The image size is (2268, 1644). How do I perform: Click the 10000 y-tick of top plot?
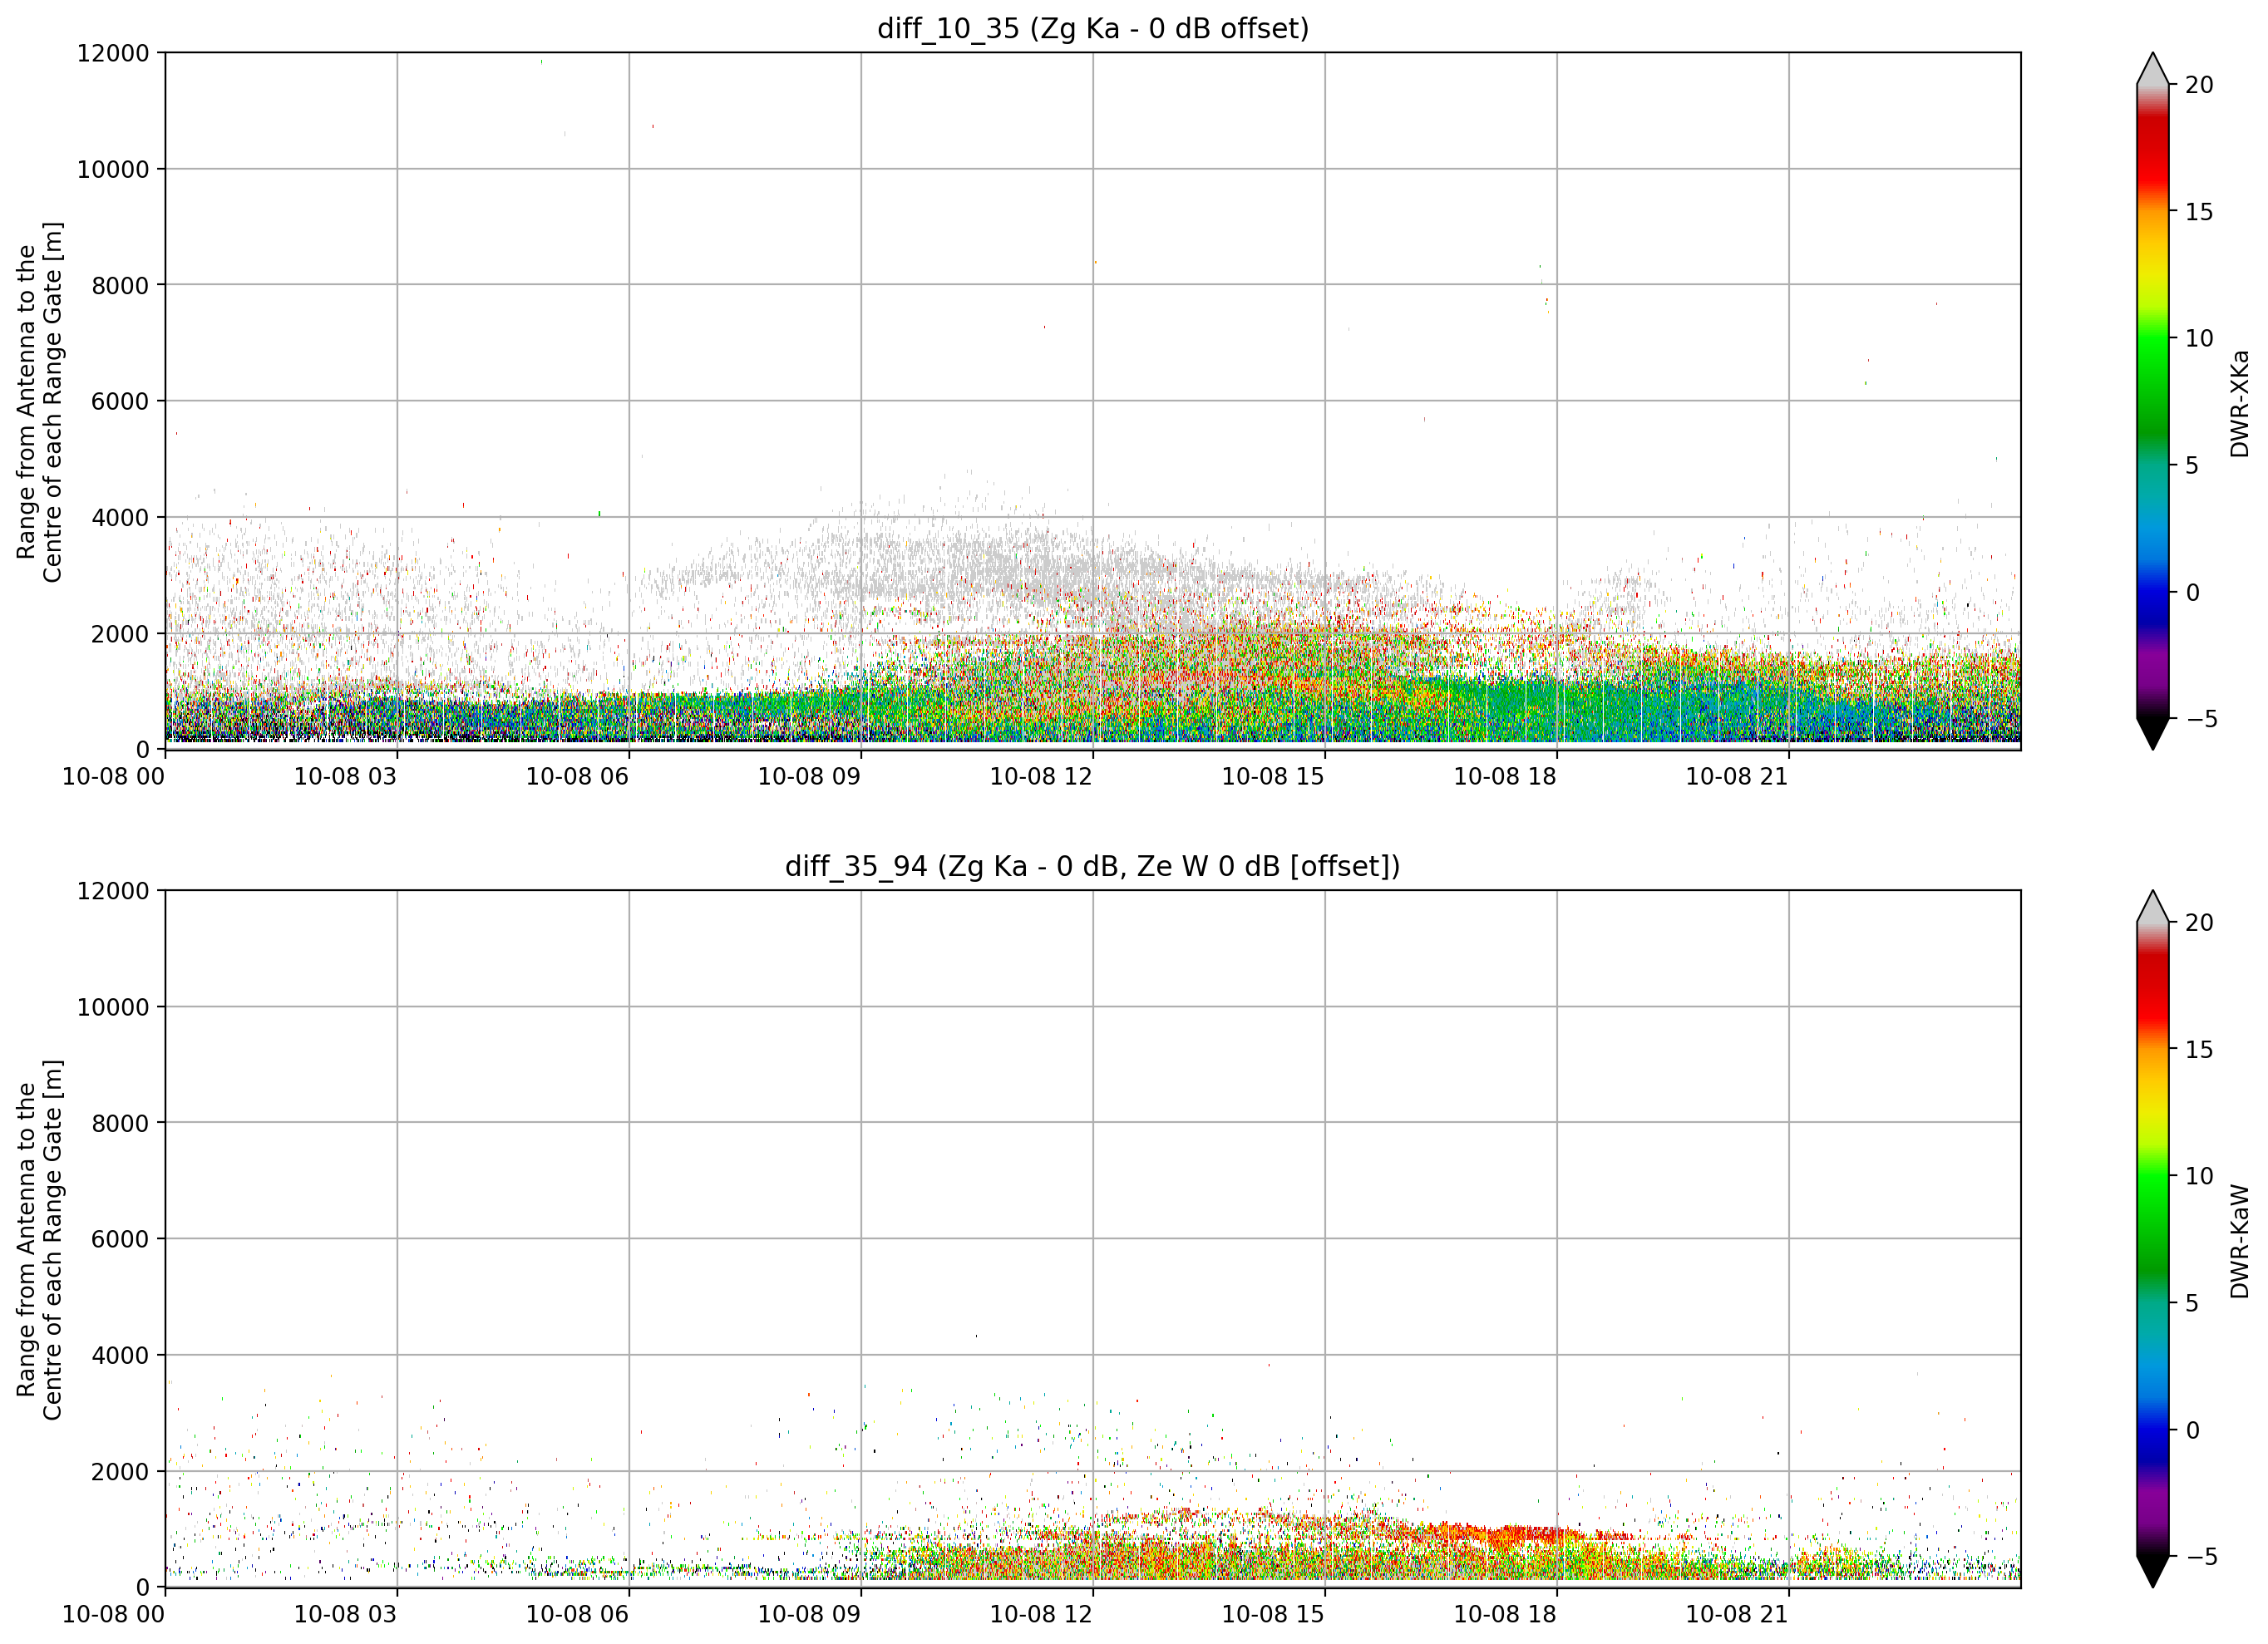pos(113,169)
